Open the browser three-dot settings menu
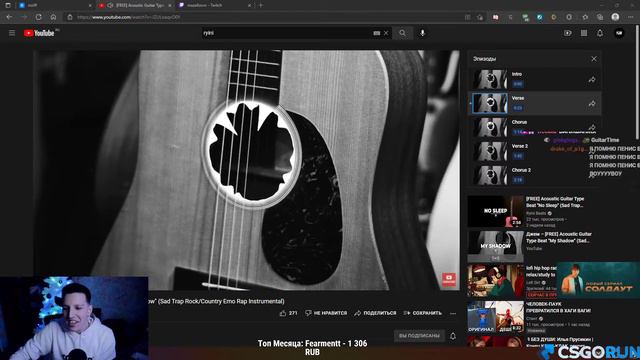 630,17
